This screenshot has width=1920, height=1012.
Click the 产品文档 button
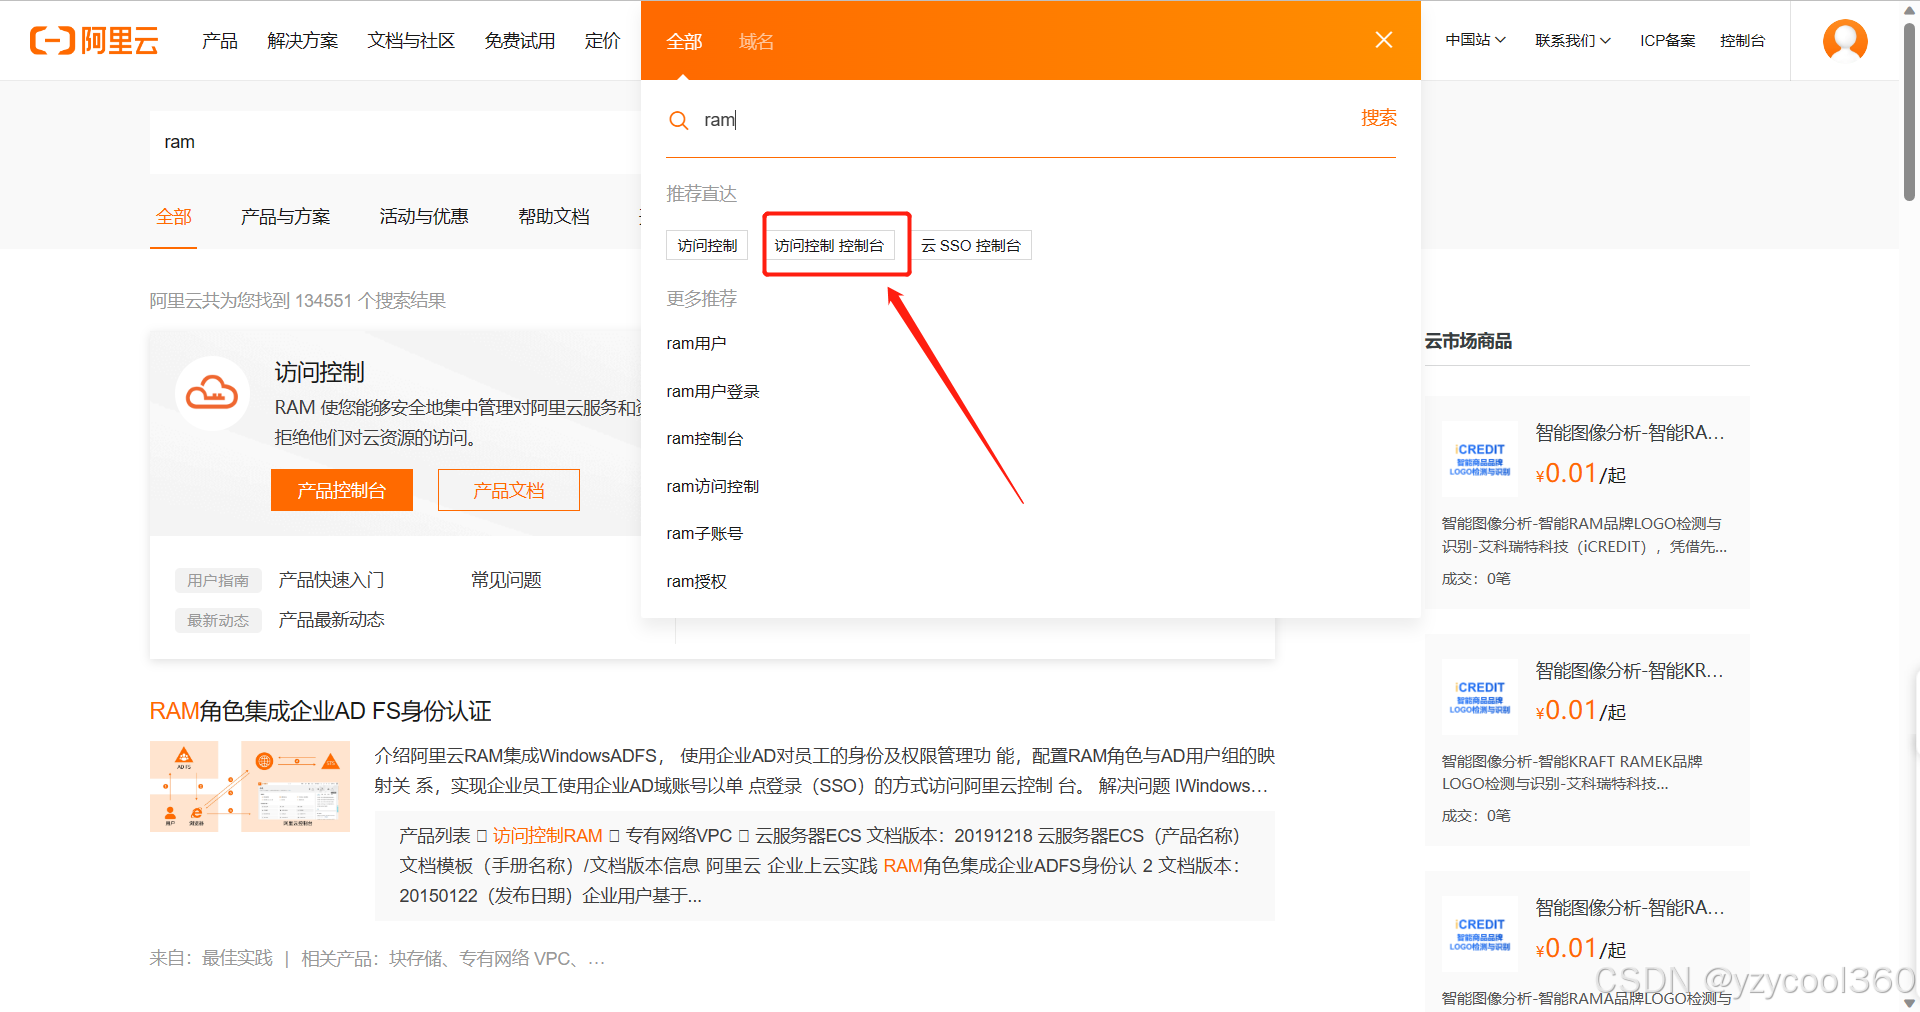click(509, 490)
